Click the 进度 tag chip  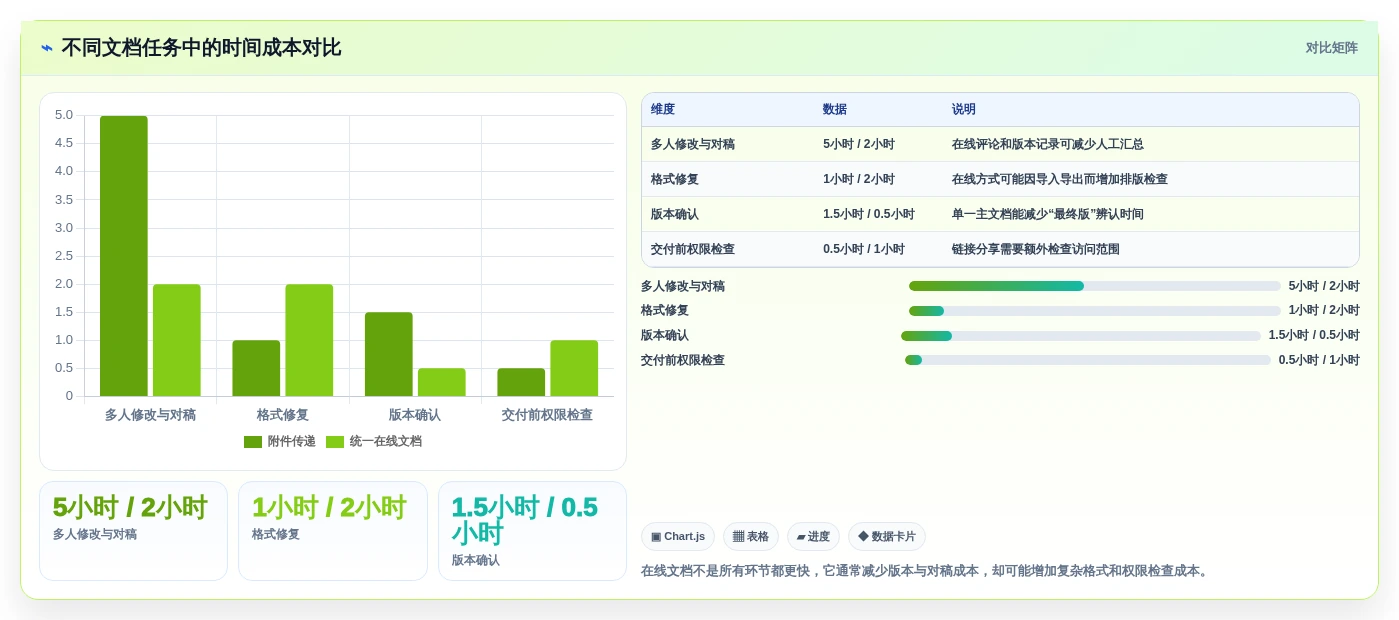(813, 537)
